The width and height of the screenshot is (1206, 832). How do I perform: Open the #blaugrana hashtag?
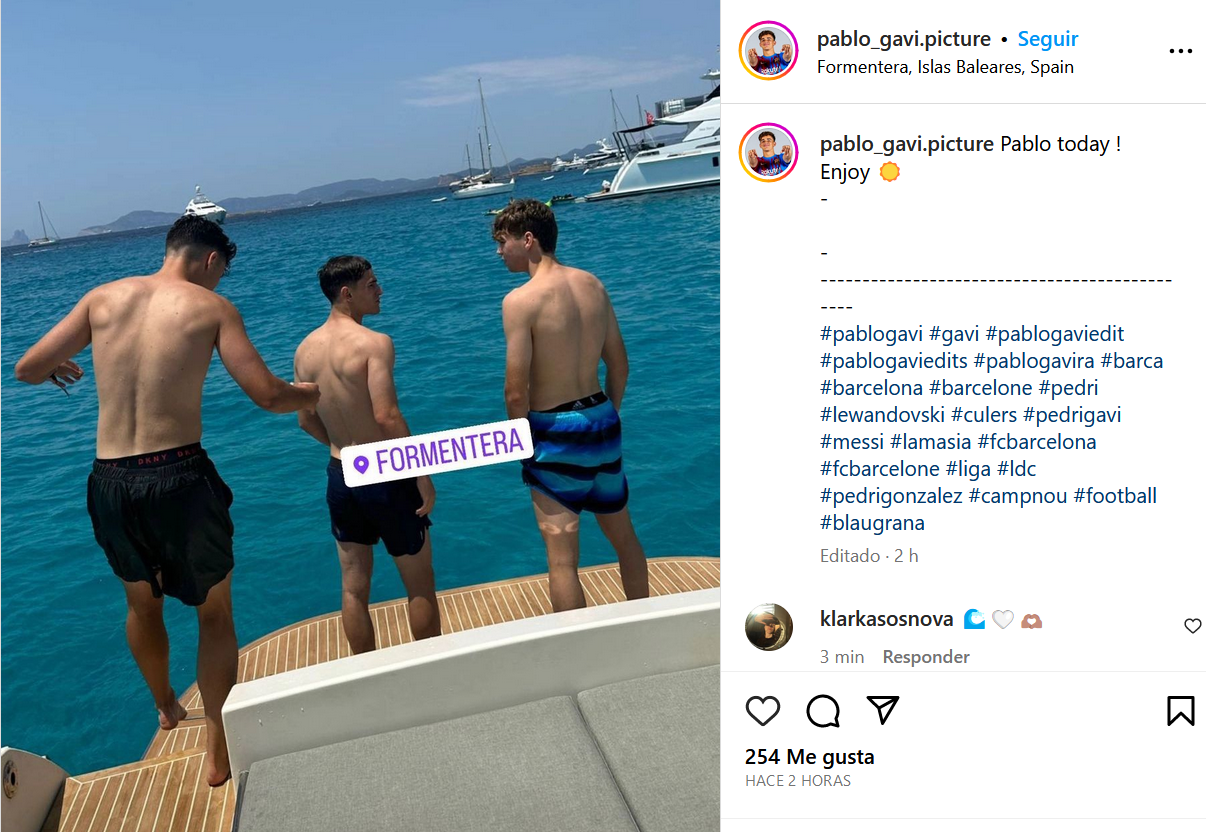coord(872,523)
